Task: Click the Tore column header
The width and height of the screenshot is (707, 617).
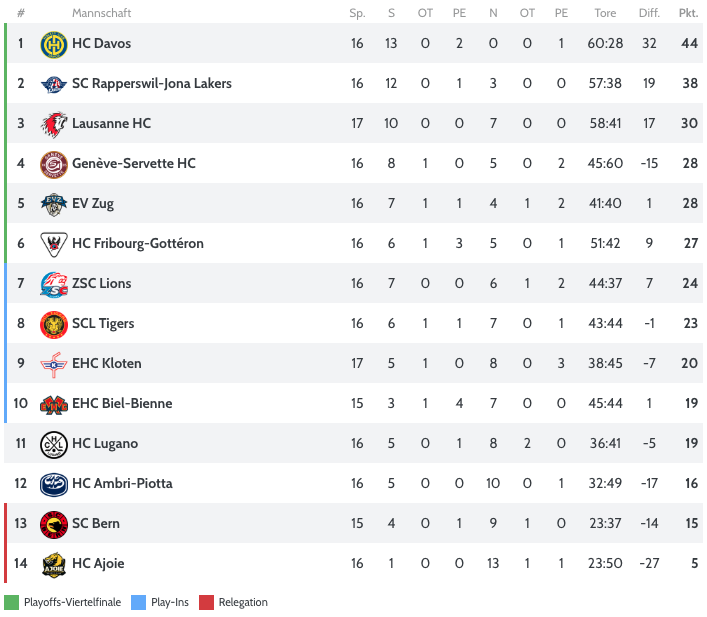Action: point(605,13)
